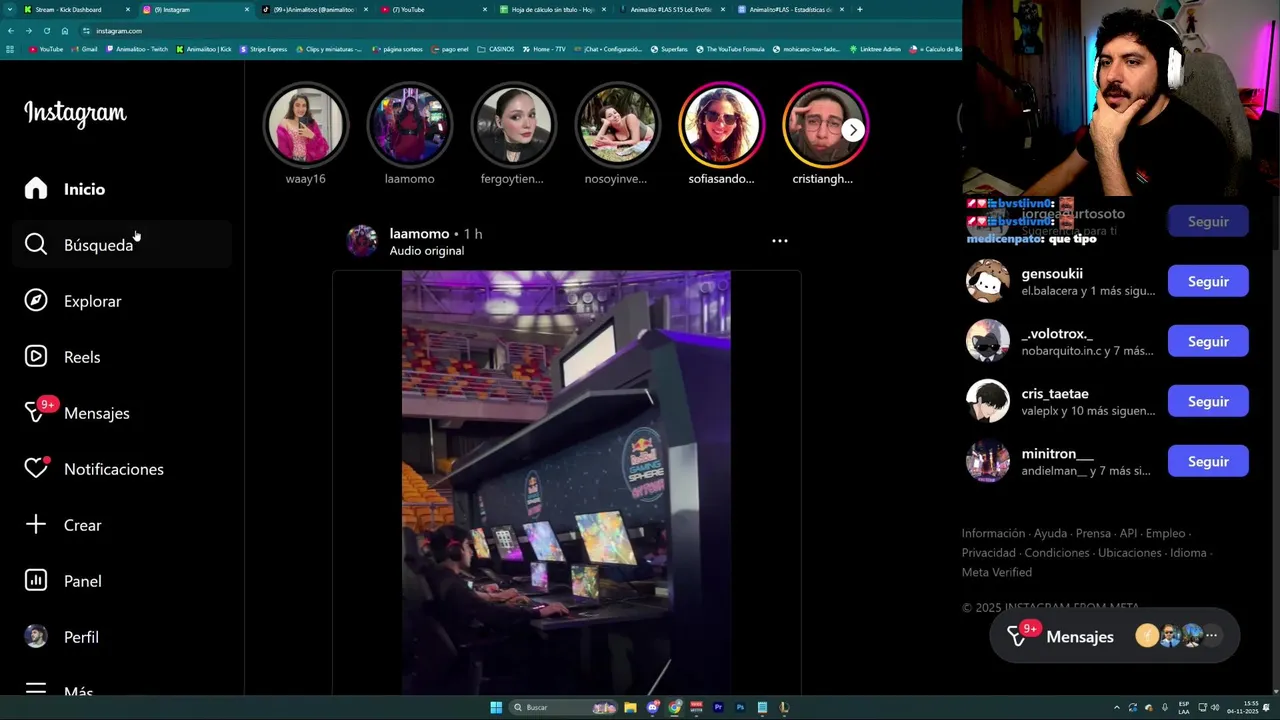View nosoyinve story

point(617,125)
